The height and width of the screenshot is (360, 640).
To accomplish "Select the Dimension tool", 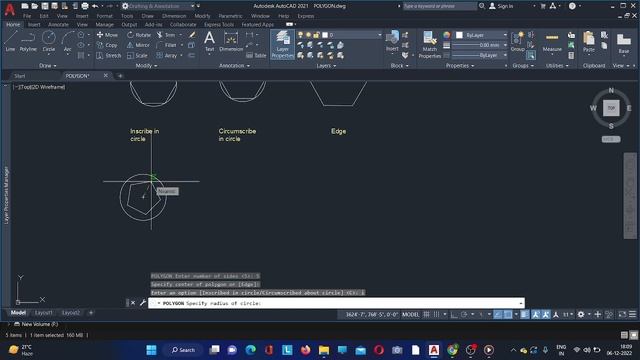I will click(x=231, y=41).
